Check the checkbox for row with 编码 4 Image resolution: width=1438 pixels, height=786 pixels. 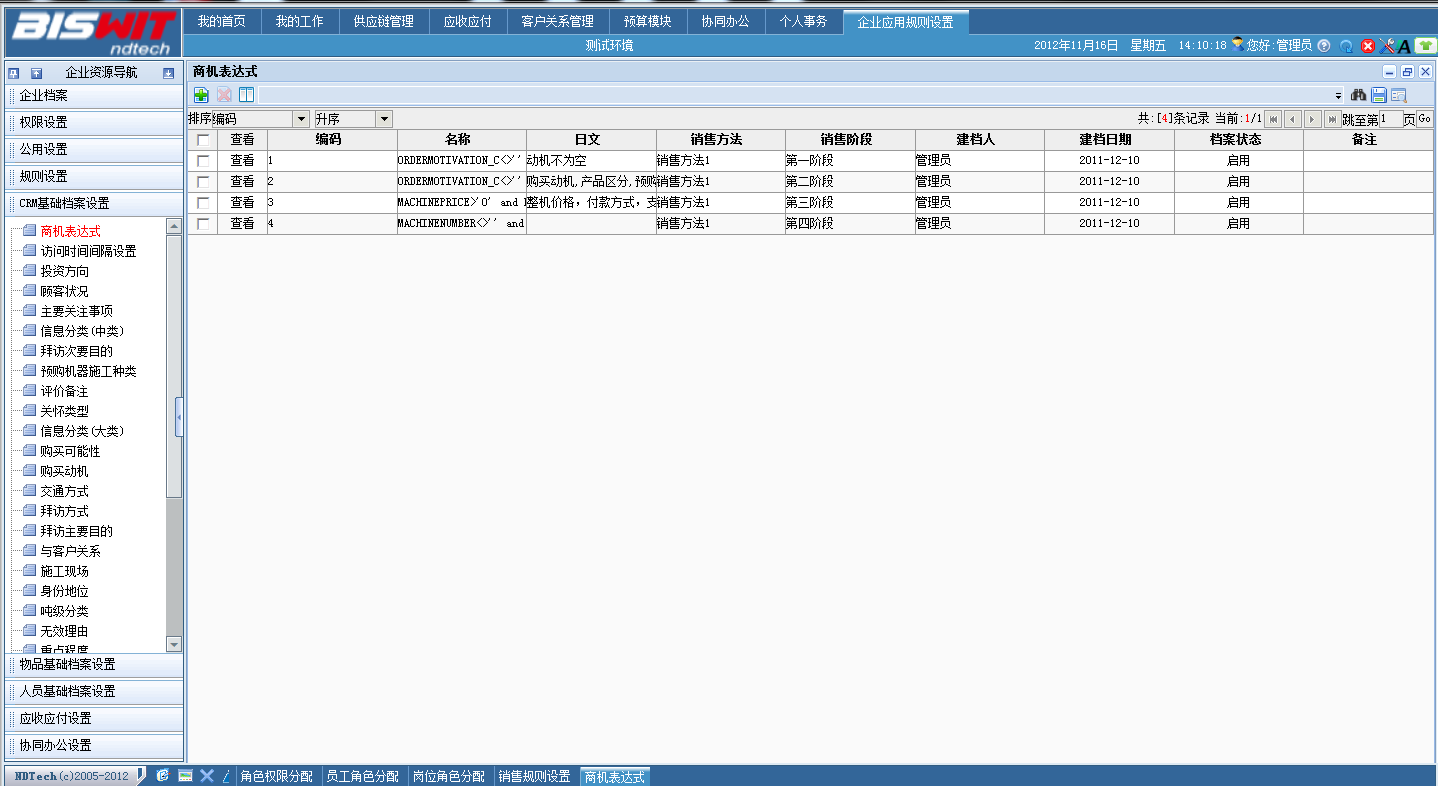pyautogui.click(x=204, y=224)
